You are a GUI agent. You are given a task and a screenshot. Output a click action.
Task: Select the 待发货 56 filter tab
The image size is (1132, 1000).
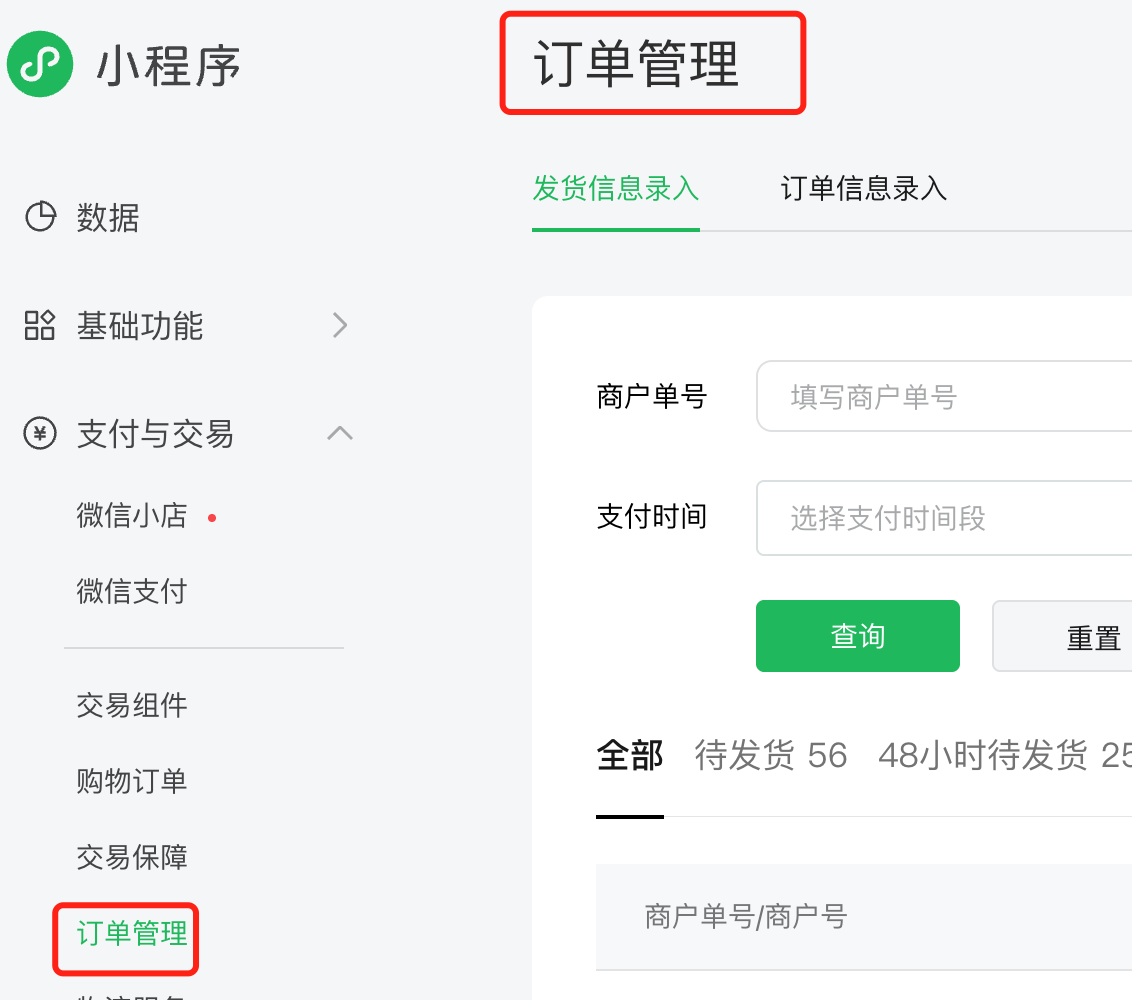pos(770,756)
